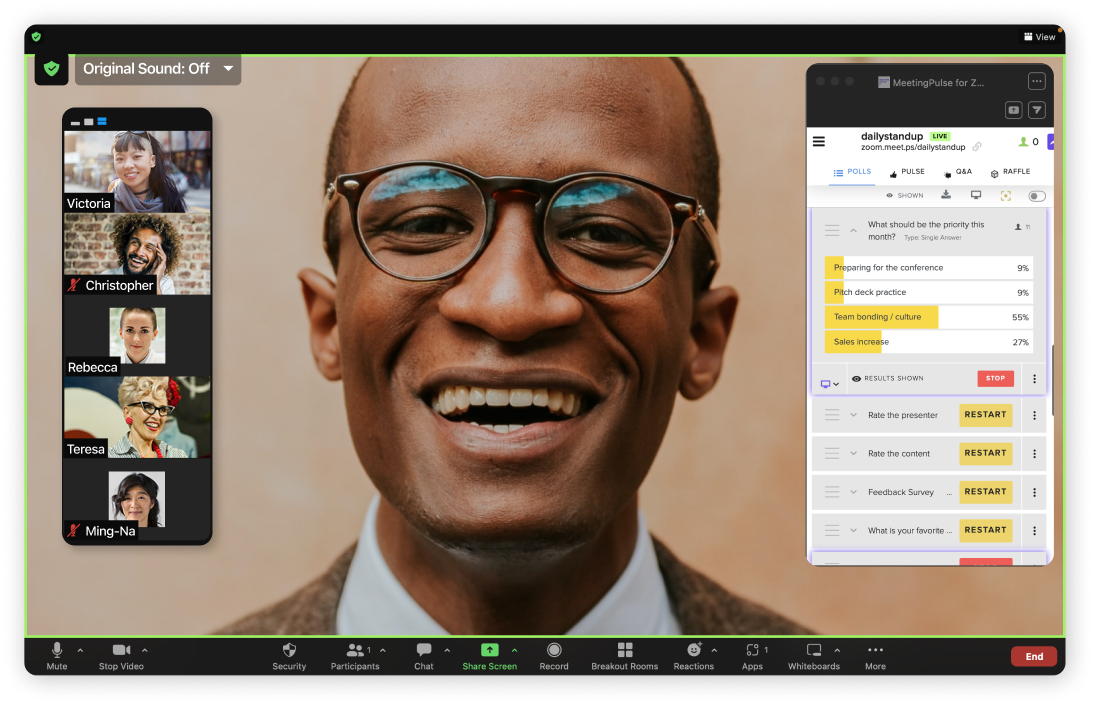Toggle the Shown eye indicator
The width and height of the screenshot is (1094, 704).
890,195
